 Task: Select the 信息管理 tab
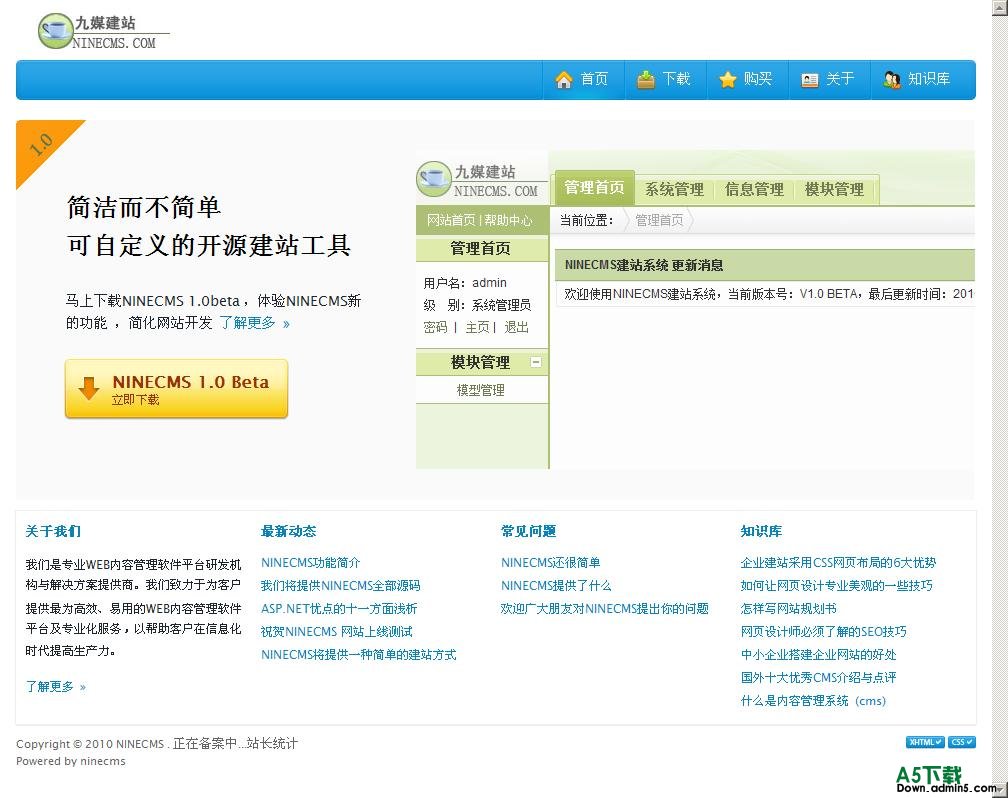click(754, 189)
